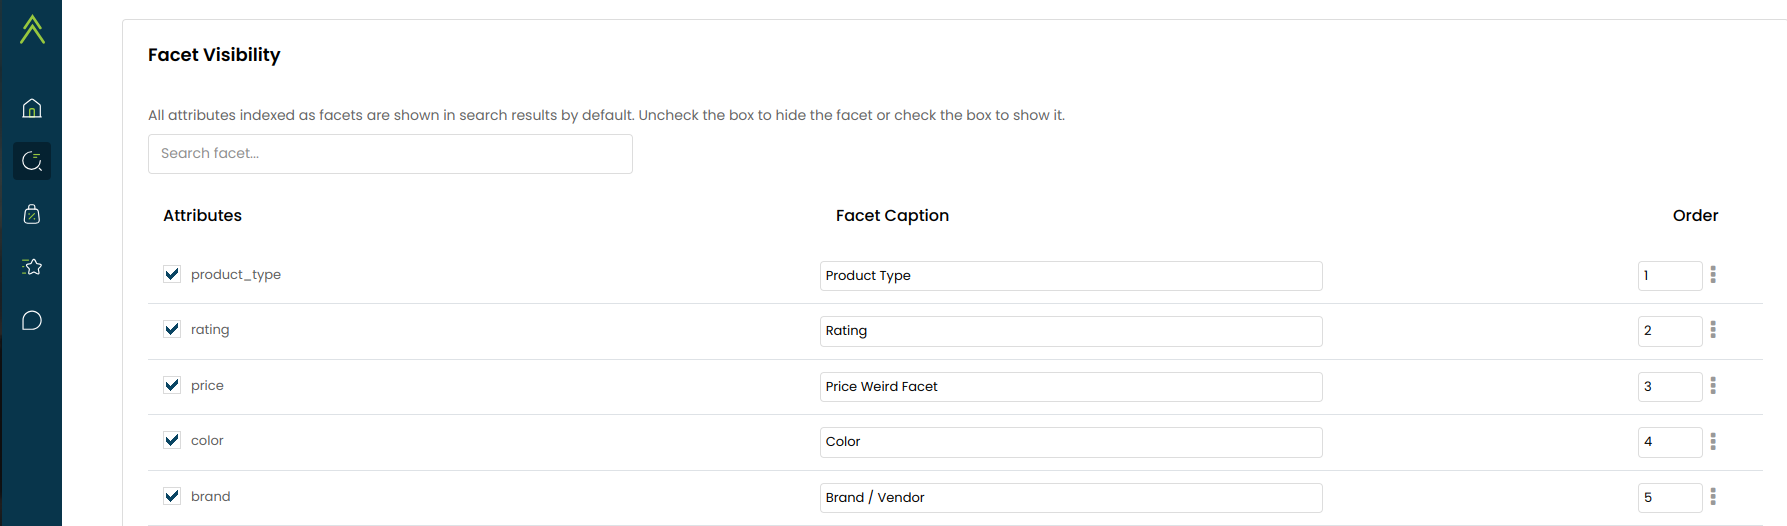Open the star reviews sidebar icon
This screenshot has height=526, width=1787.
coord(32,267)
